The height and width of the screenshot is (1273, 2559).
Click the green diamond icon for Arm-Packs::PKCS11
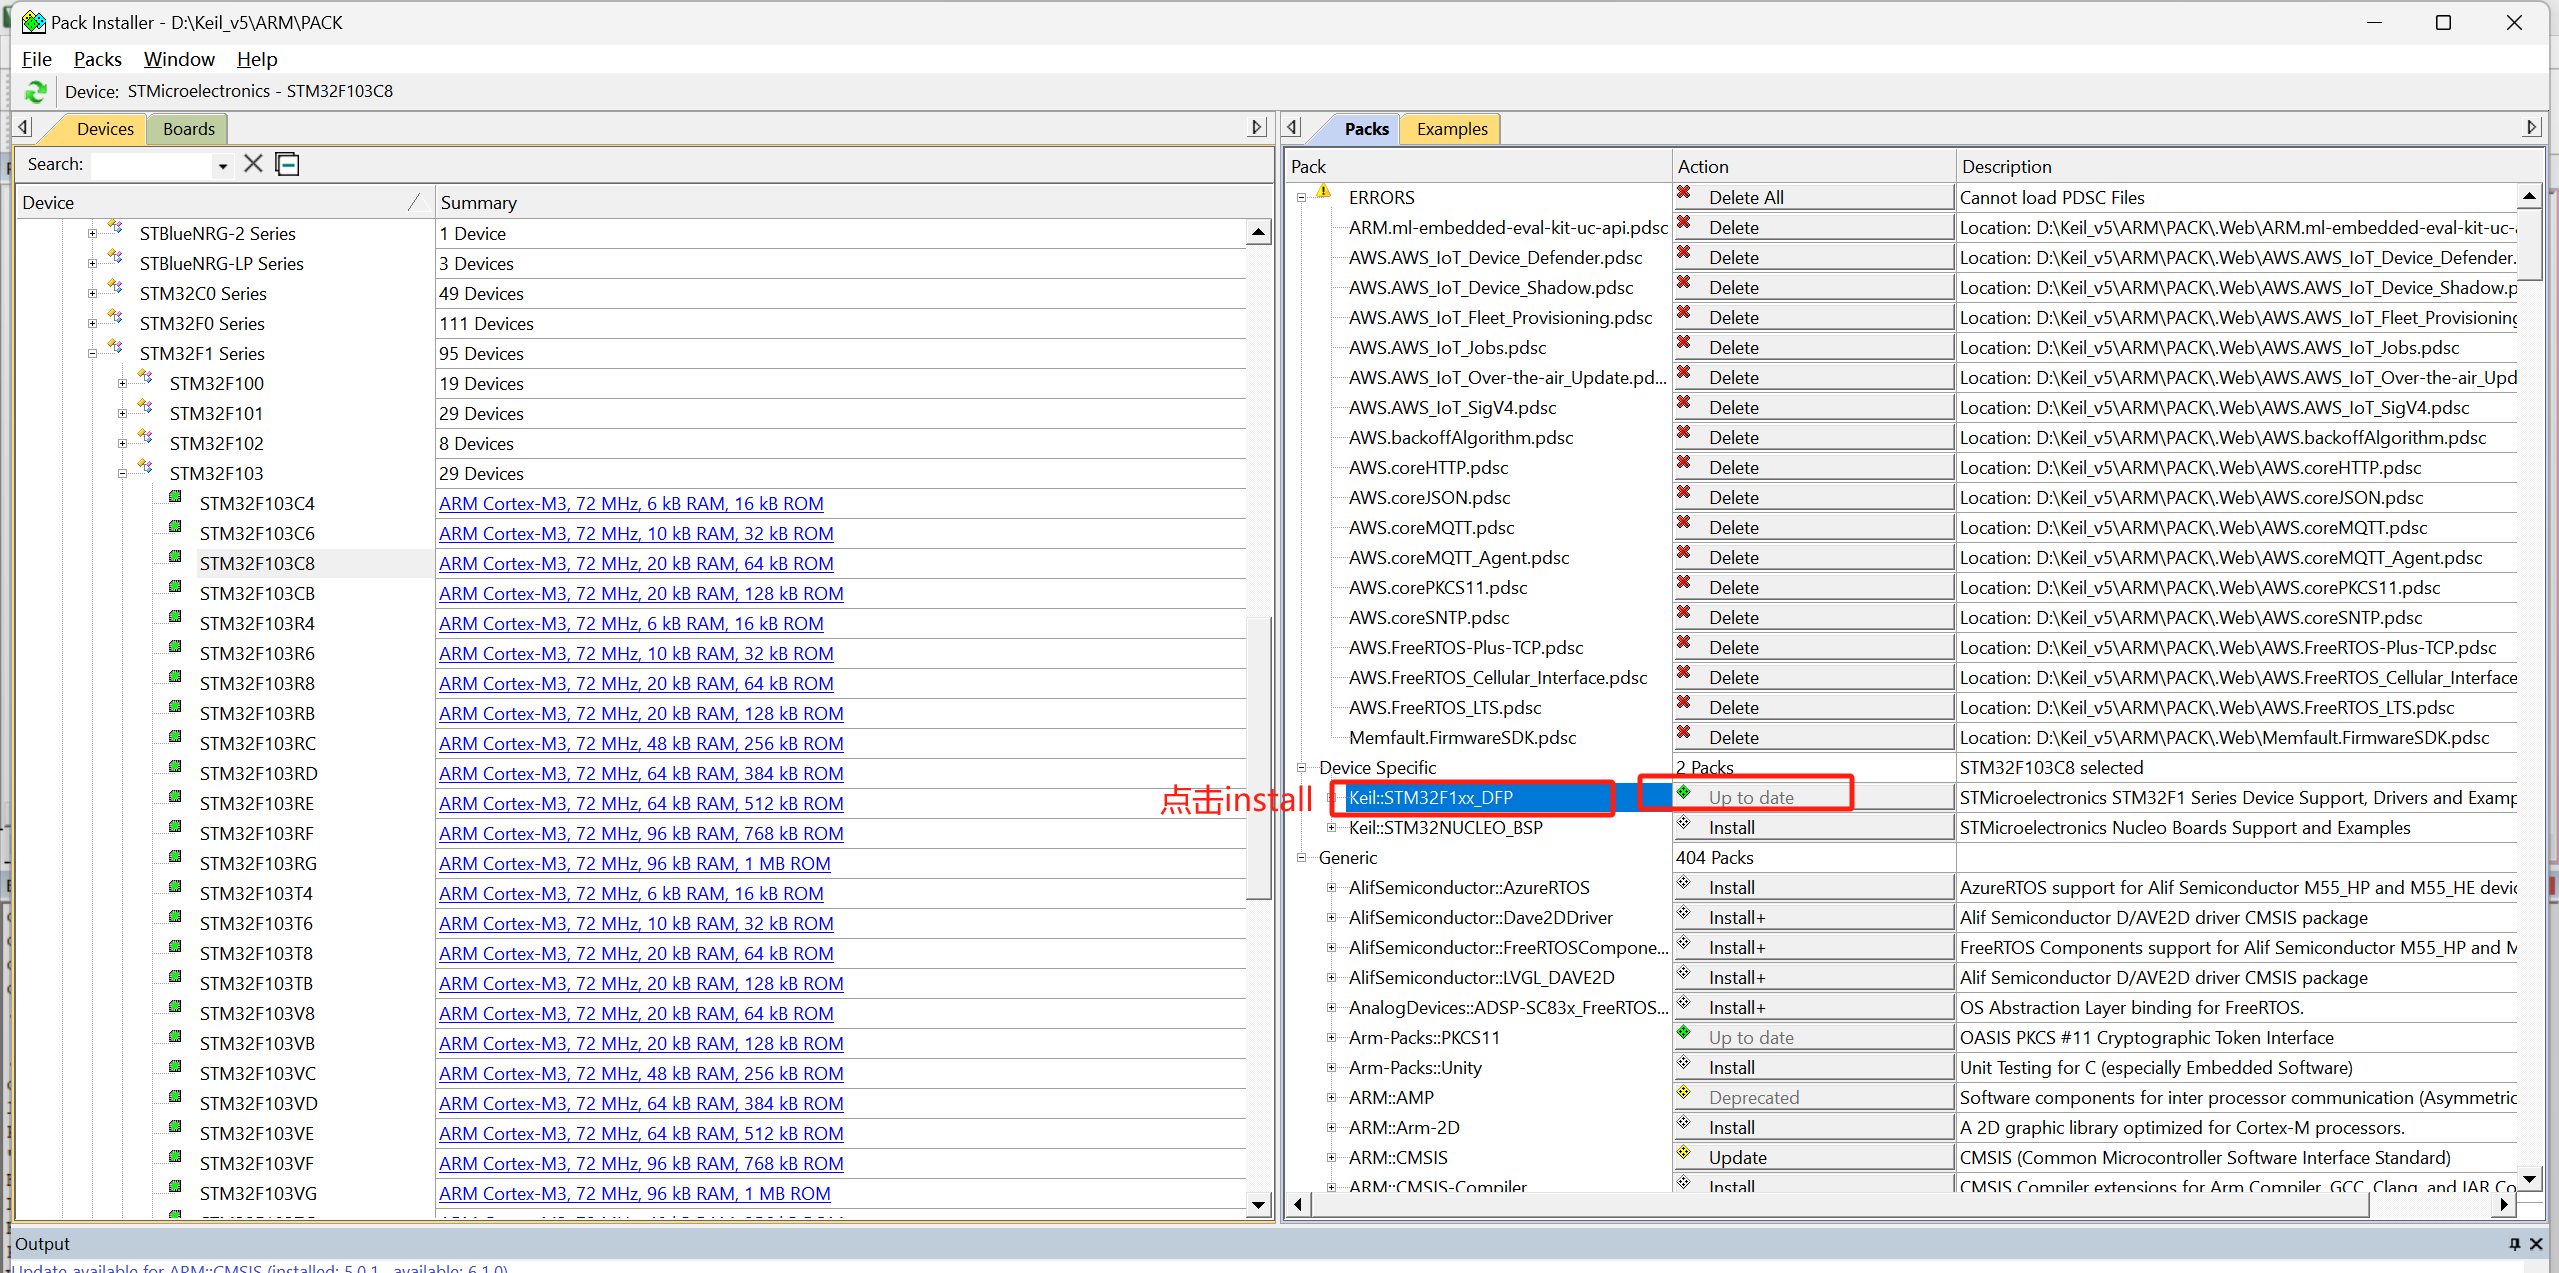pos(1684,1033)
